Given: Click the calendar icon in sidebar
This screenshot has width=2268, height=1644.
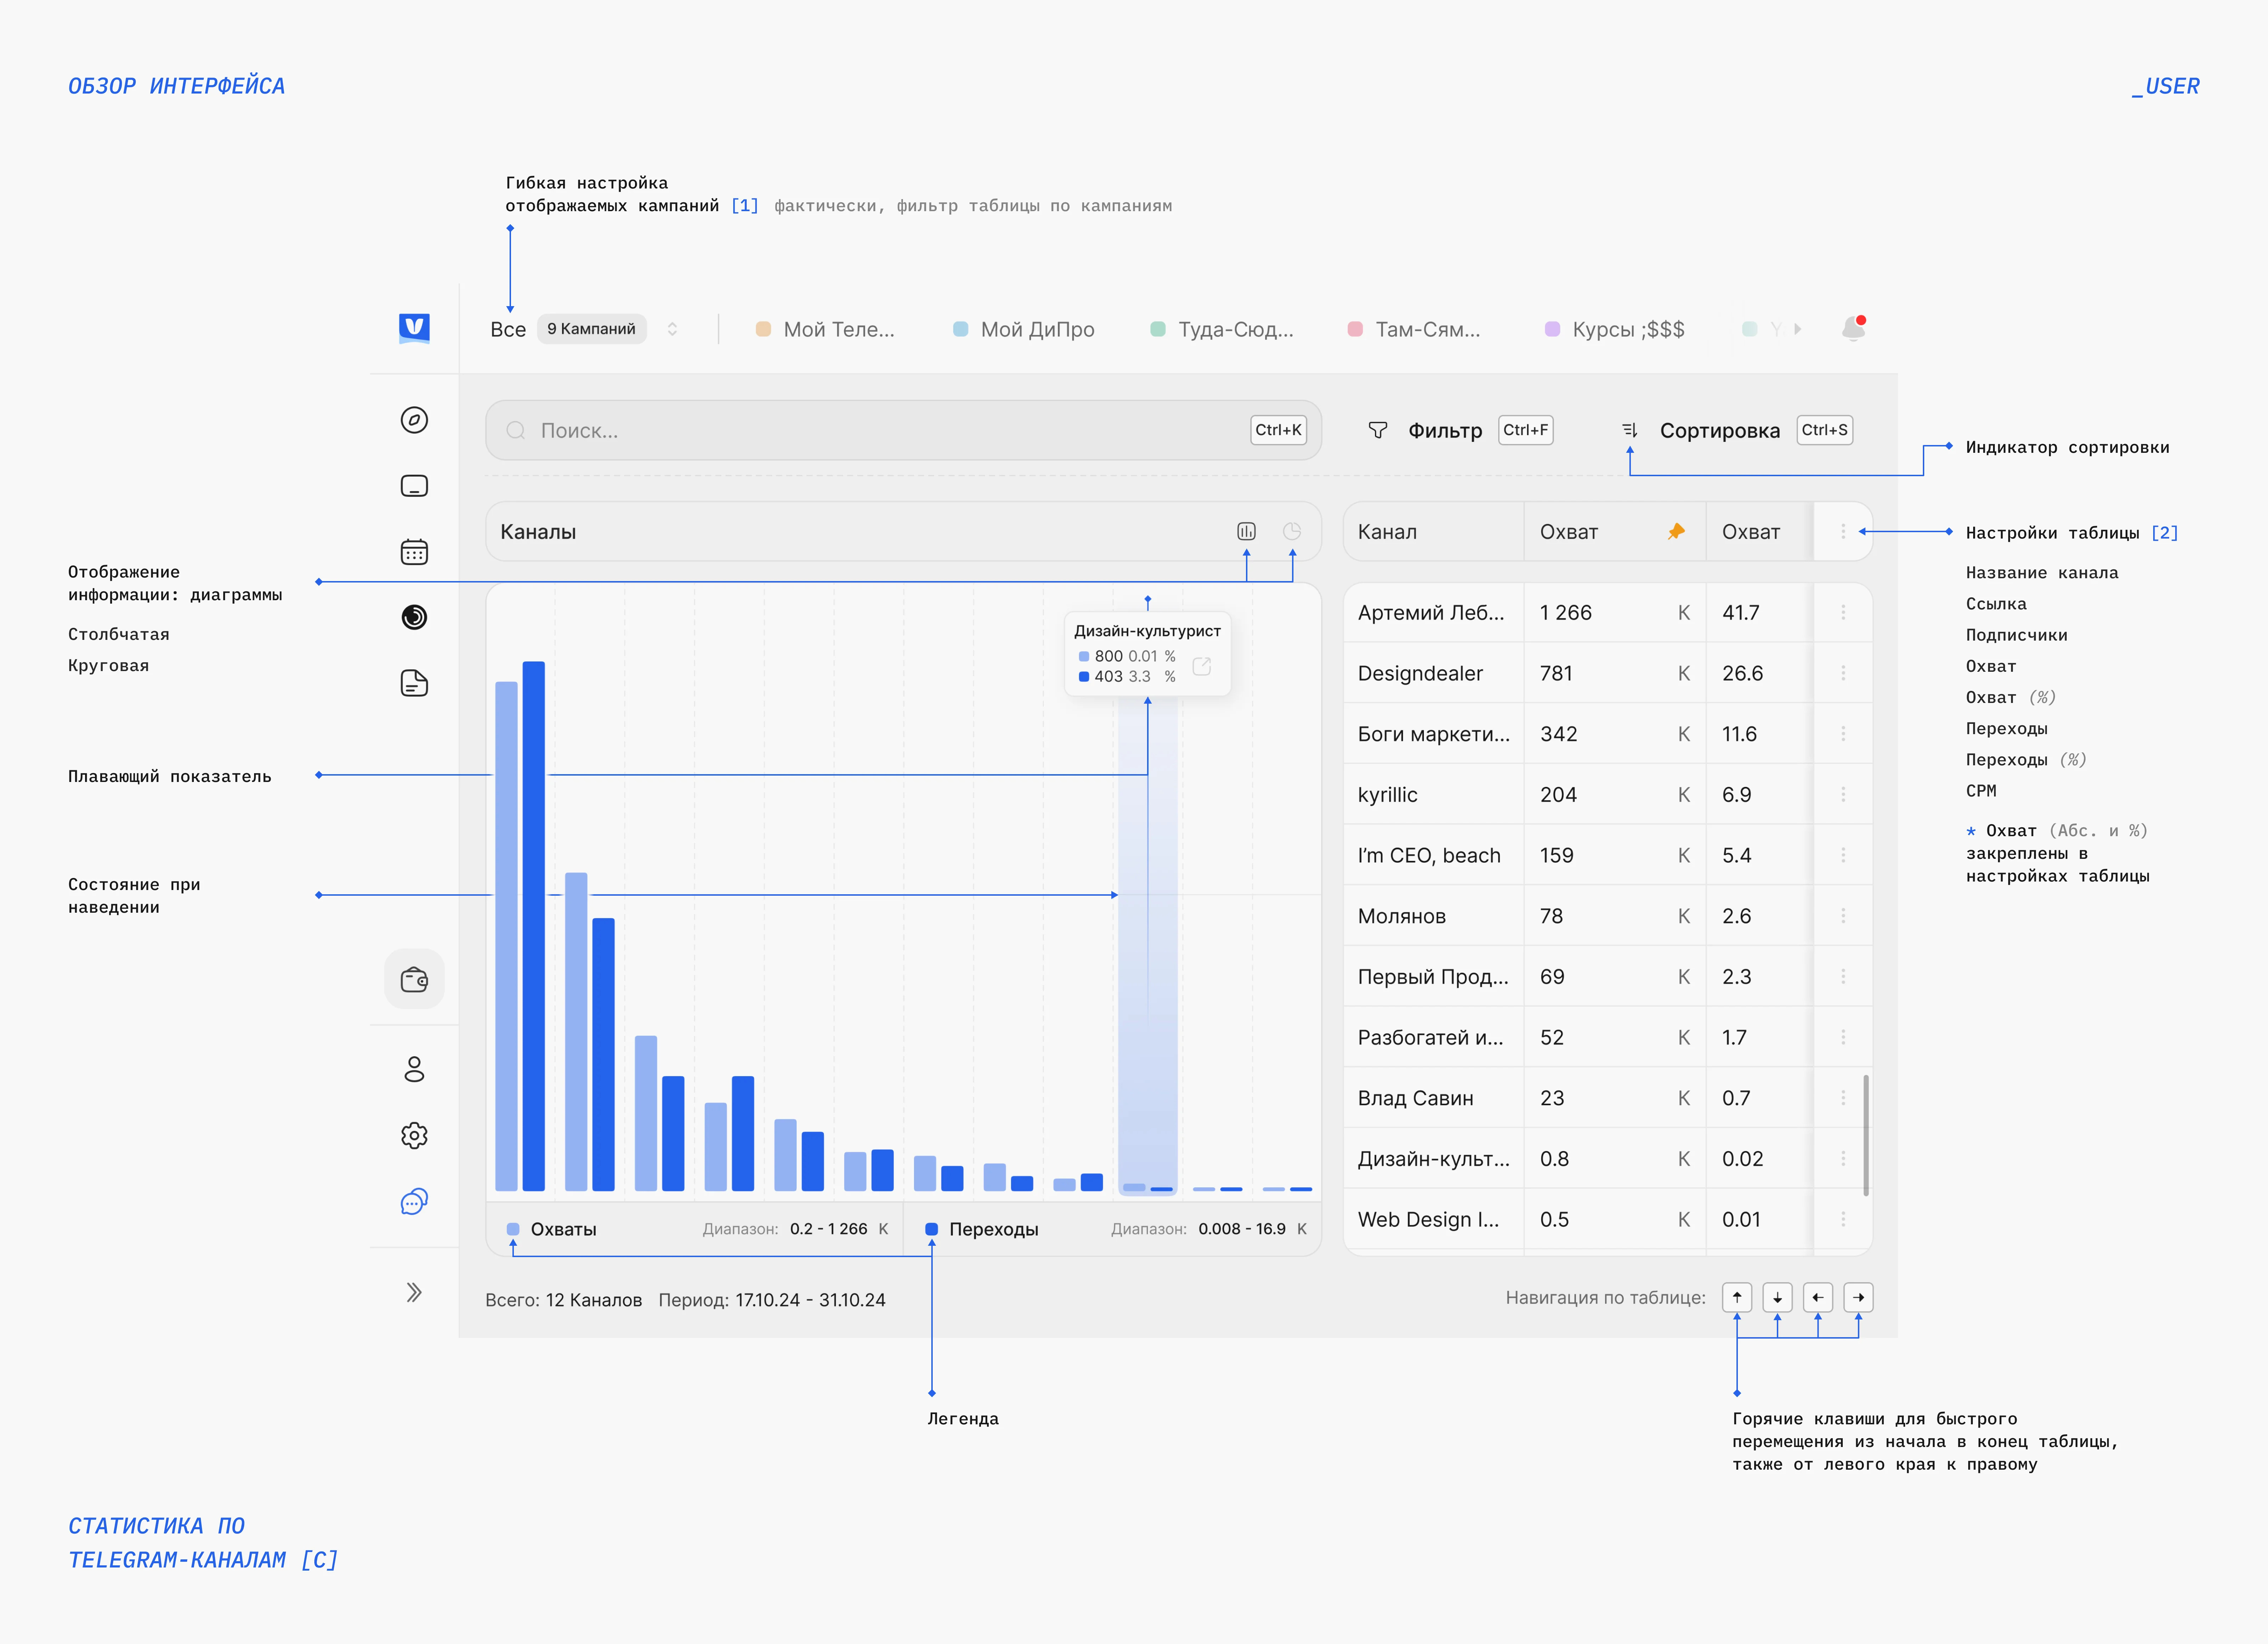Looking at the screenshot, I should click(x=414, y=552).
